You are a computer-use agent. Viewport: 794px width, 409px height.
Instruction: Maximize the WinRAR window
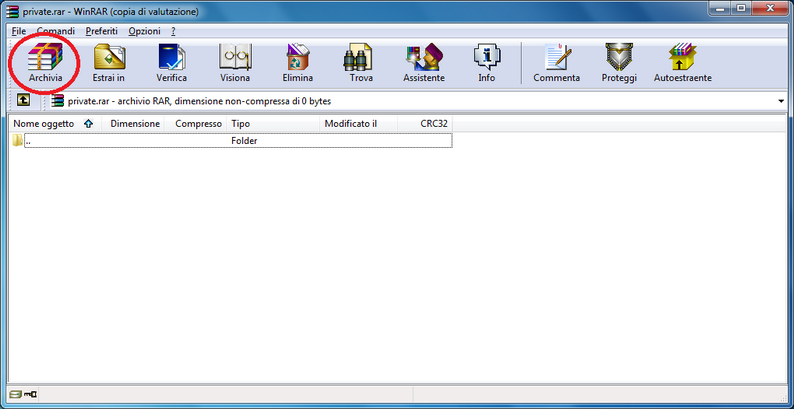(741, 9)
